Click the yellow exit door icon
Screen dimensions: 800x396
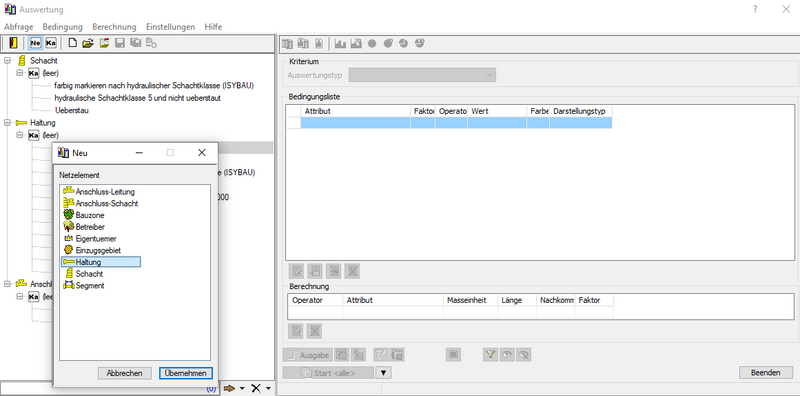pyautogui.click(x=13, y=43)
